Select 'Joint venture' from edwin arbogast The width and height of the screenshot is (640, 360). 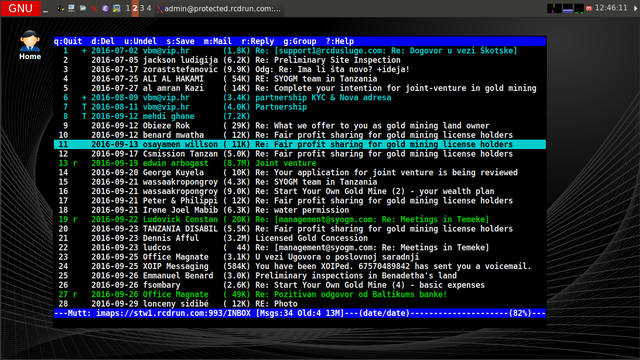(300, 163)
